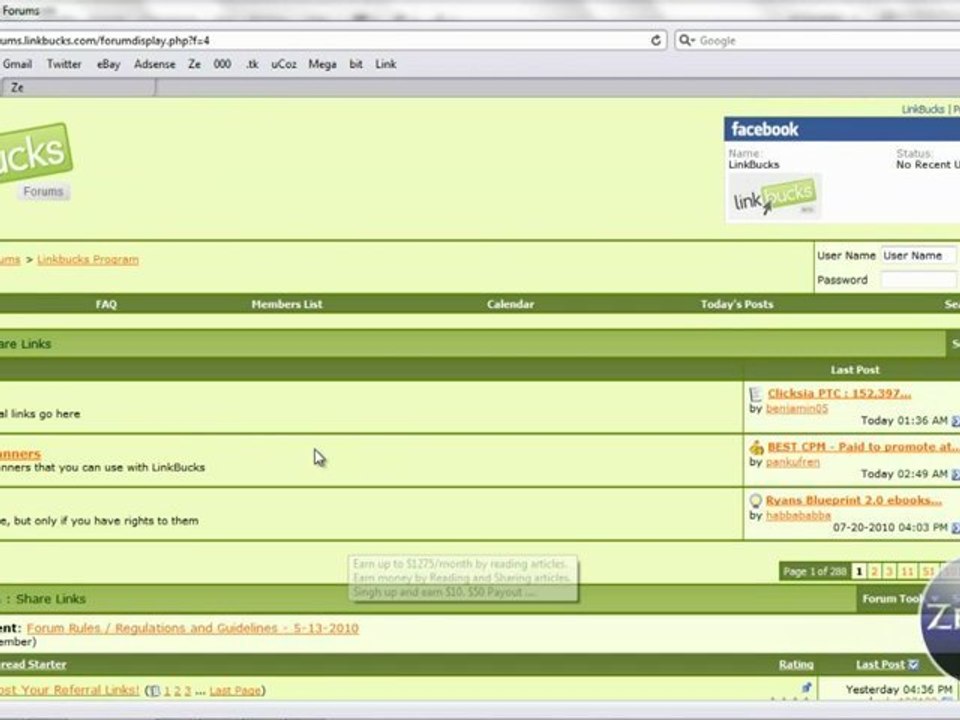Go to page 2 of the forum

874,571
